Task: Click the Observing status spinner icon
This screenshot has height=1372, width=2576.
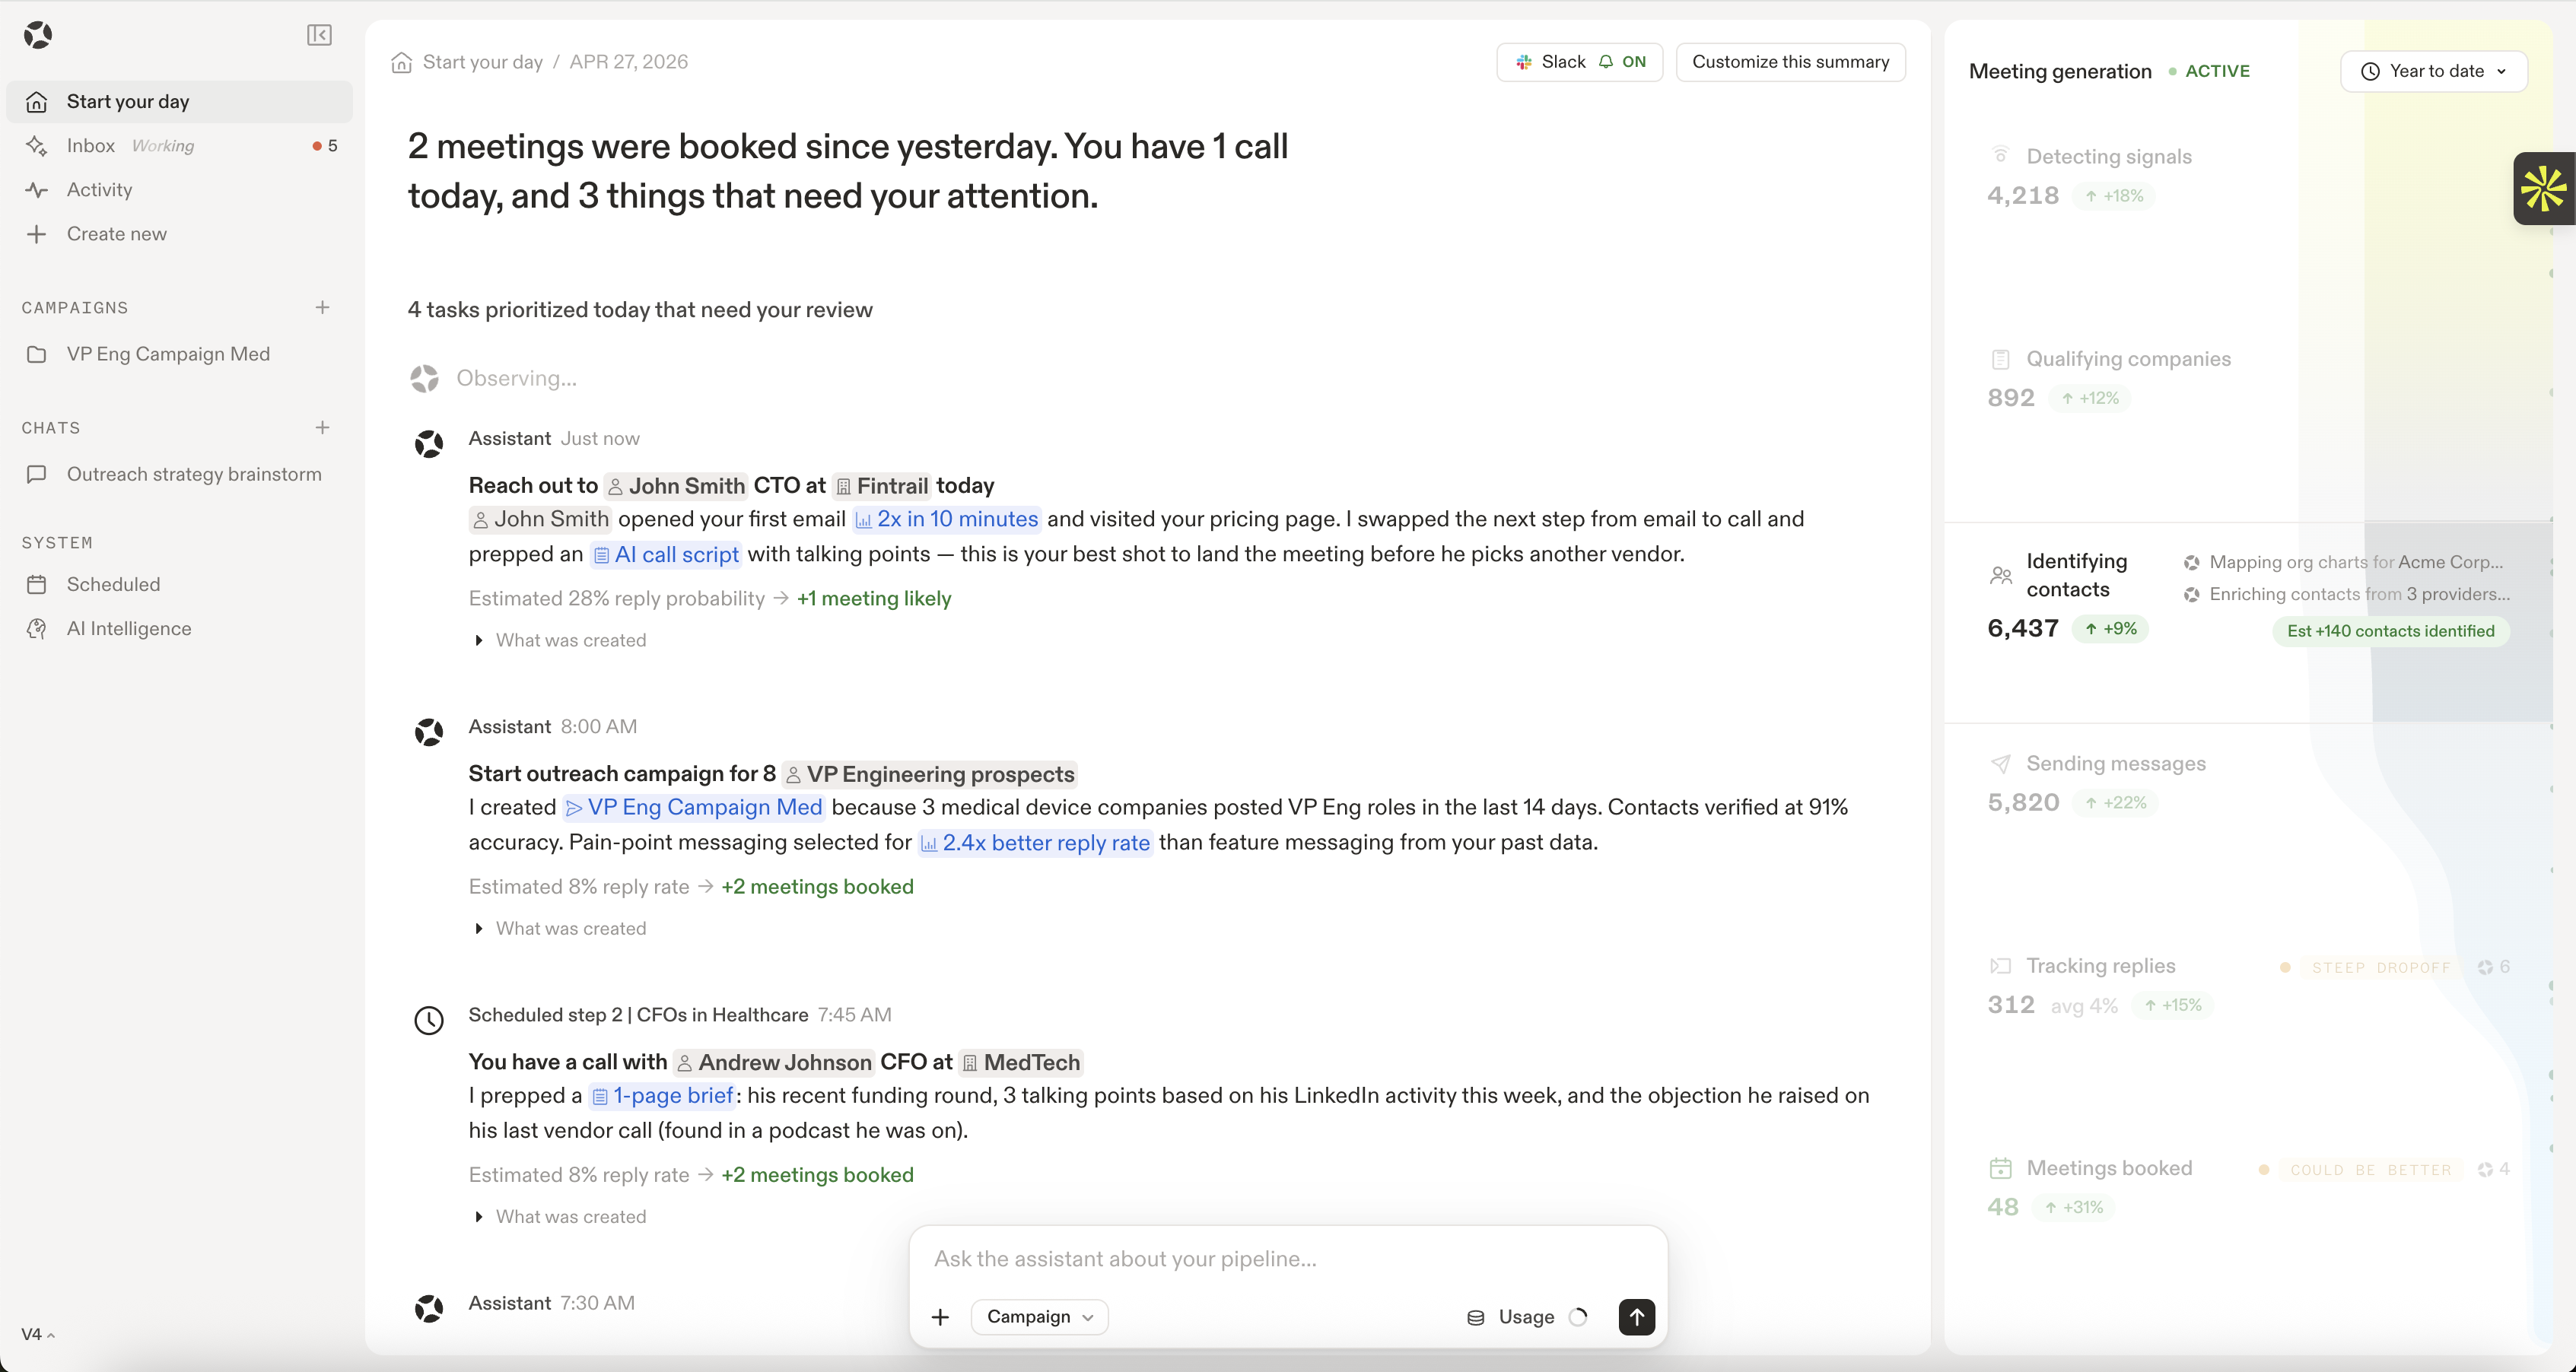Action: [x=424, y=378]
